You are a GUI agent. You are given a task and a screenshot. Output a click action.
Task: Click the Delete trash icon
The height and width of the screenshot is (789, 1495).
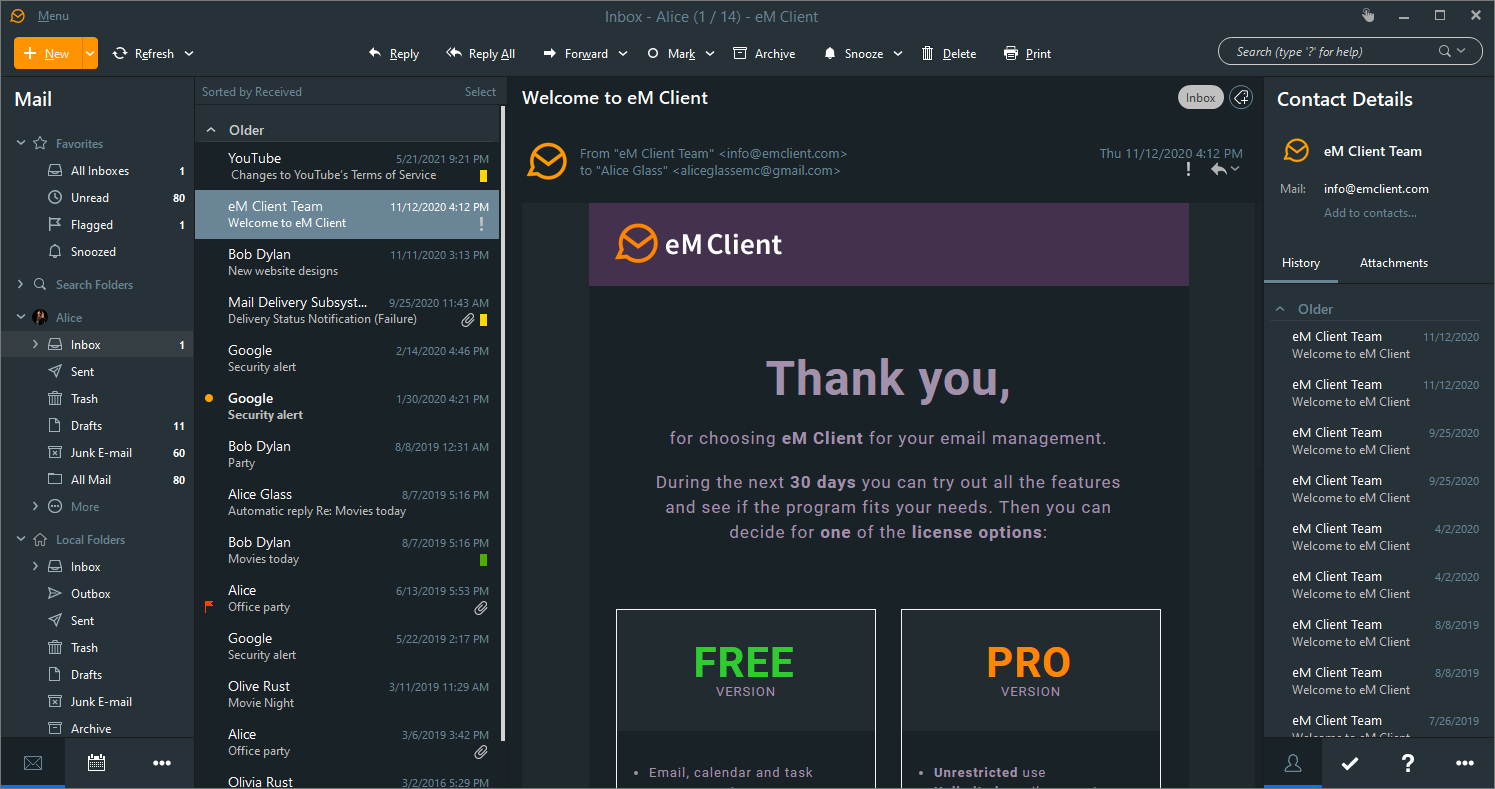coord(928,54)
